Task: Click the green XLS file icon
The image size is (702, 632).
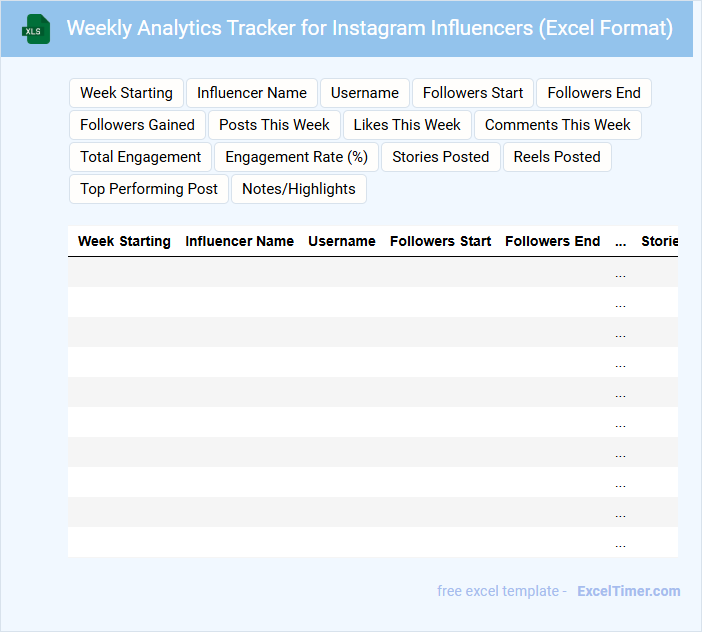Action: 37,29
